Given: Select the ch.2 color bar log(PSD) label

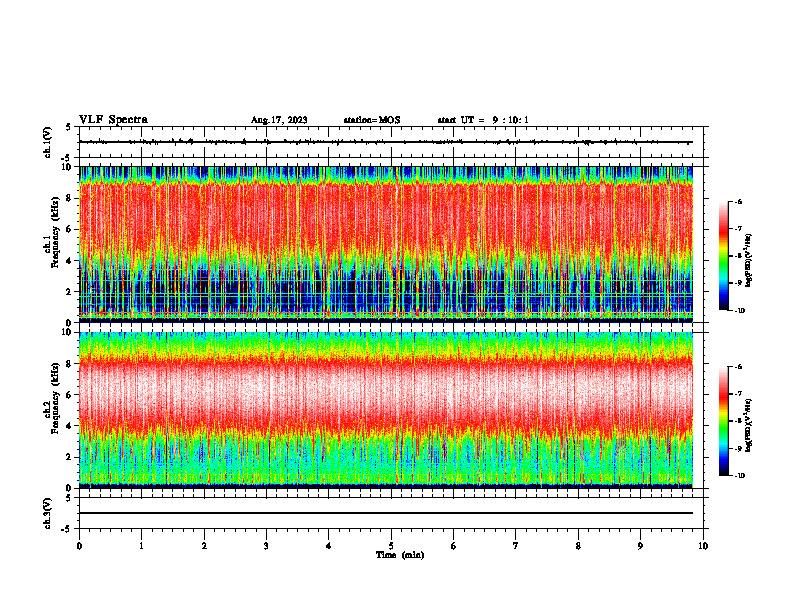Looking at the screenshot, I should tap(749, 425).
